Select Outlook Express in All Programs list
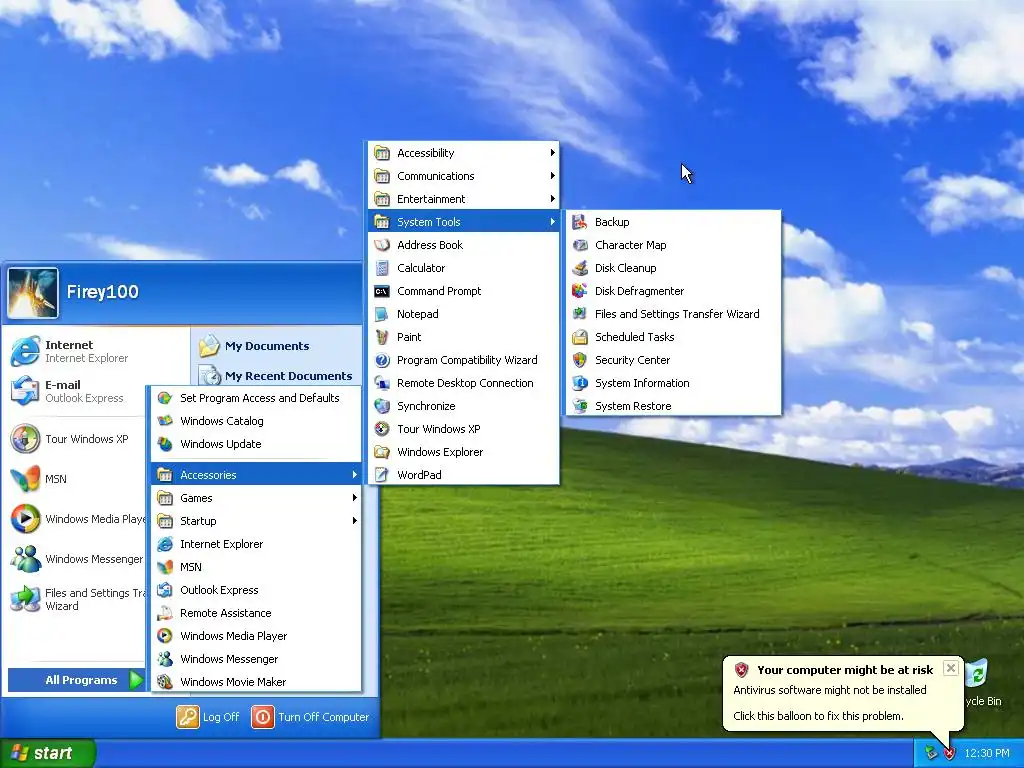The image size is (1024, 768). [256, 590]
